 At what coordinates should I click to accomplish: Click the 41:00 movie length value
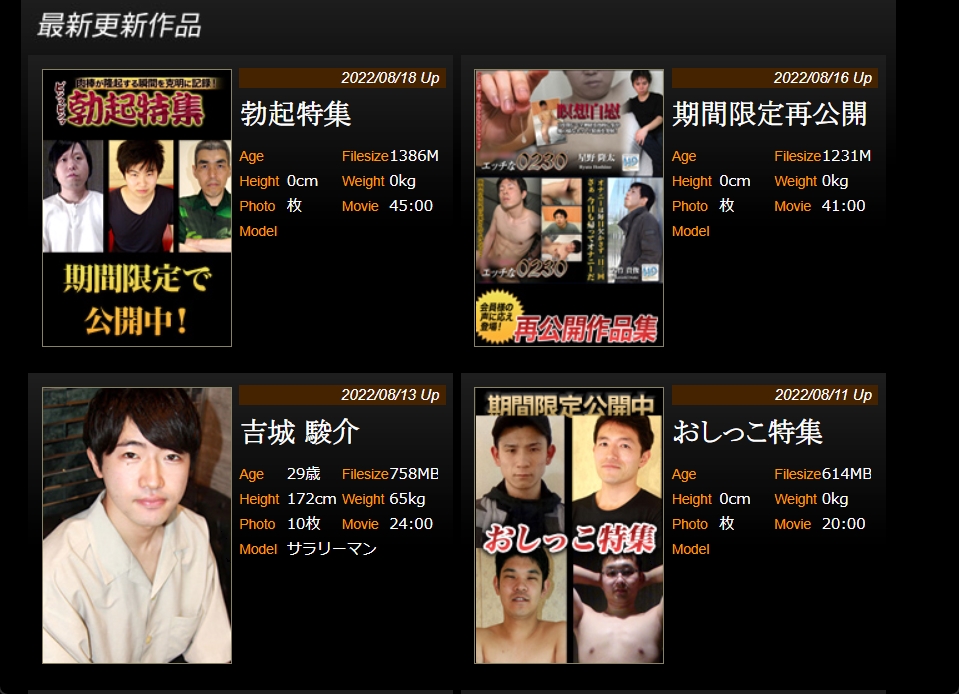[843, 206]
